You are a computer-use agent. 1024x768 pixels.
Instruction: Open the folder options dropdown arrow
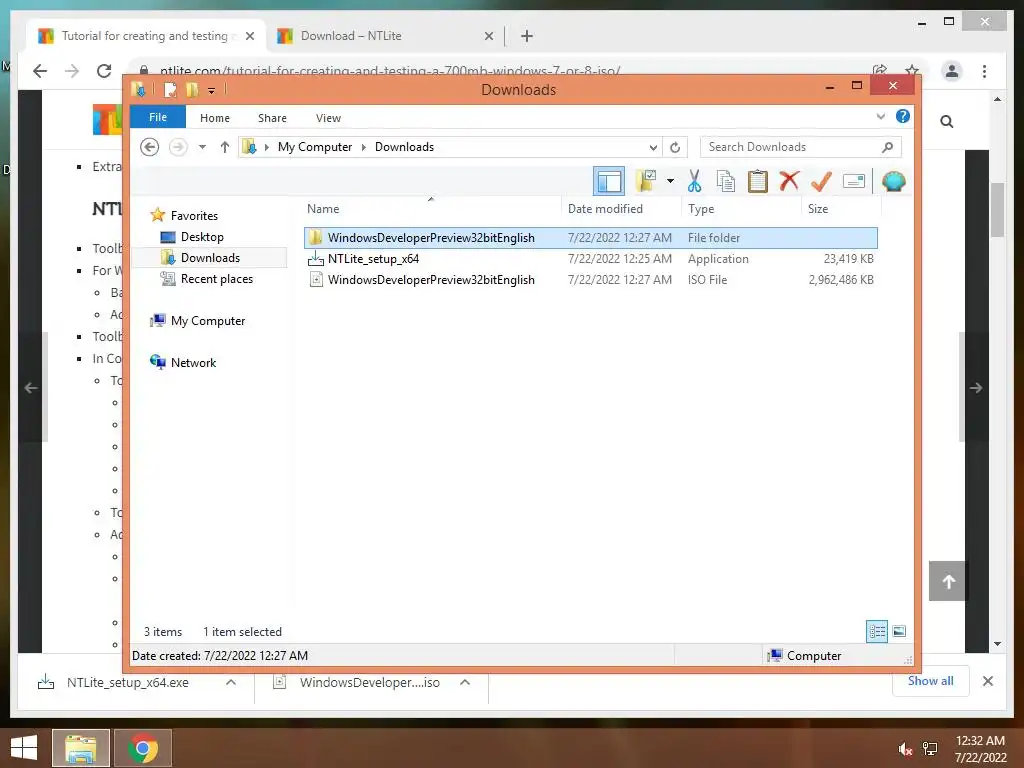(x=670, y=181)
